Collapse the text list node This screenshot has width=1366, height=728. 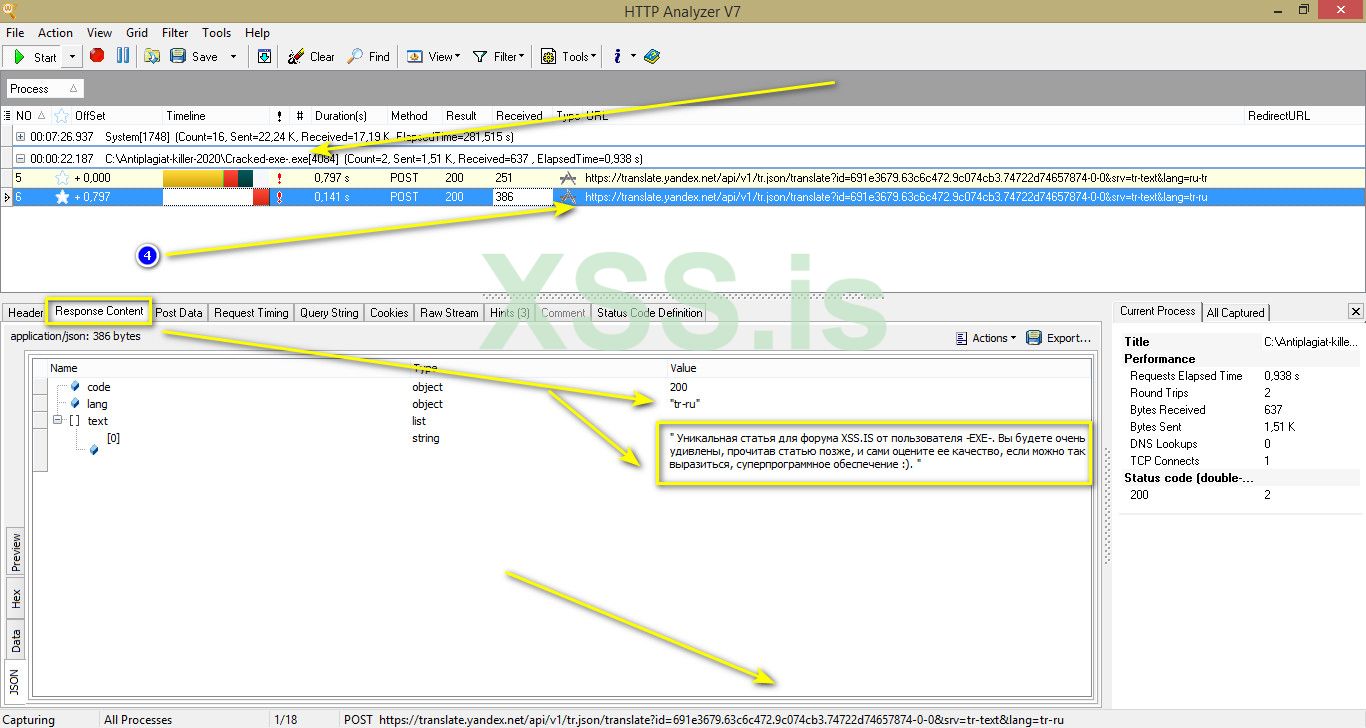tap(58, 421)
